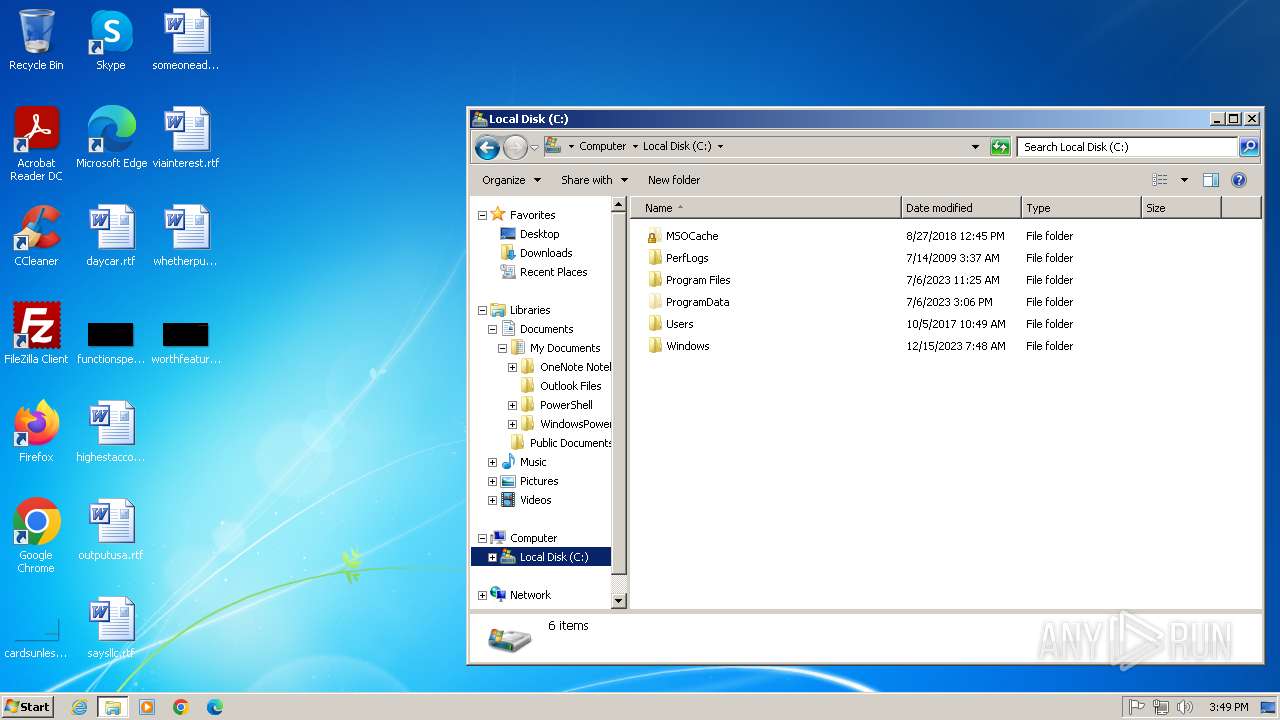The image size is (1280, 720).
Task: Expand the Computer breadcrumb arrow
Action: 634,146
